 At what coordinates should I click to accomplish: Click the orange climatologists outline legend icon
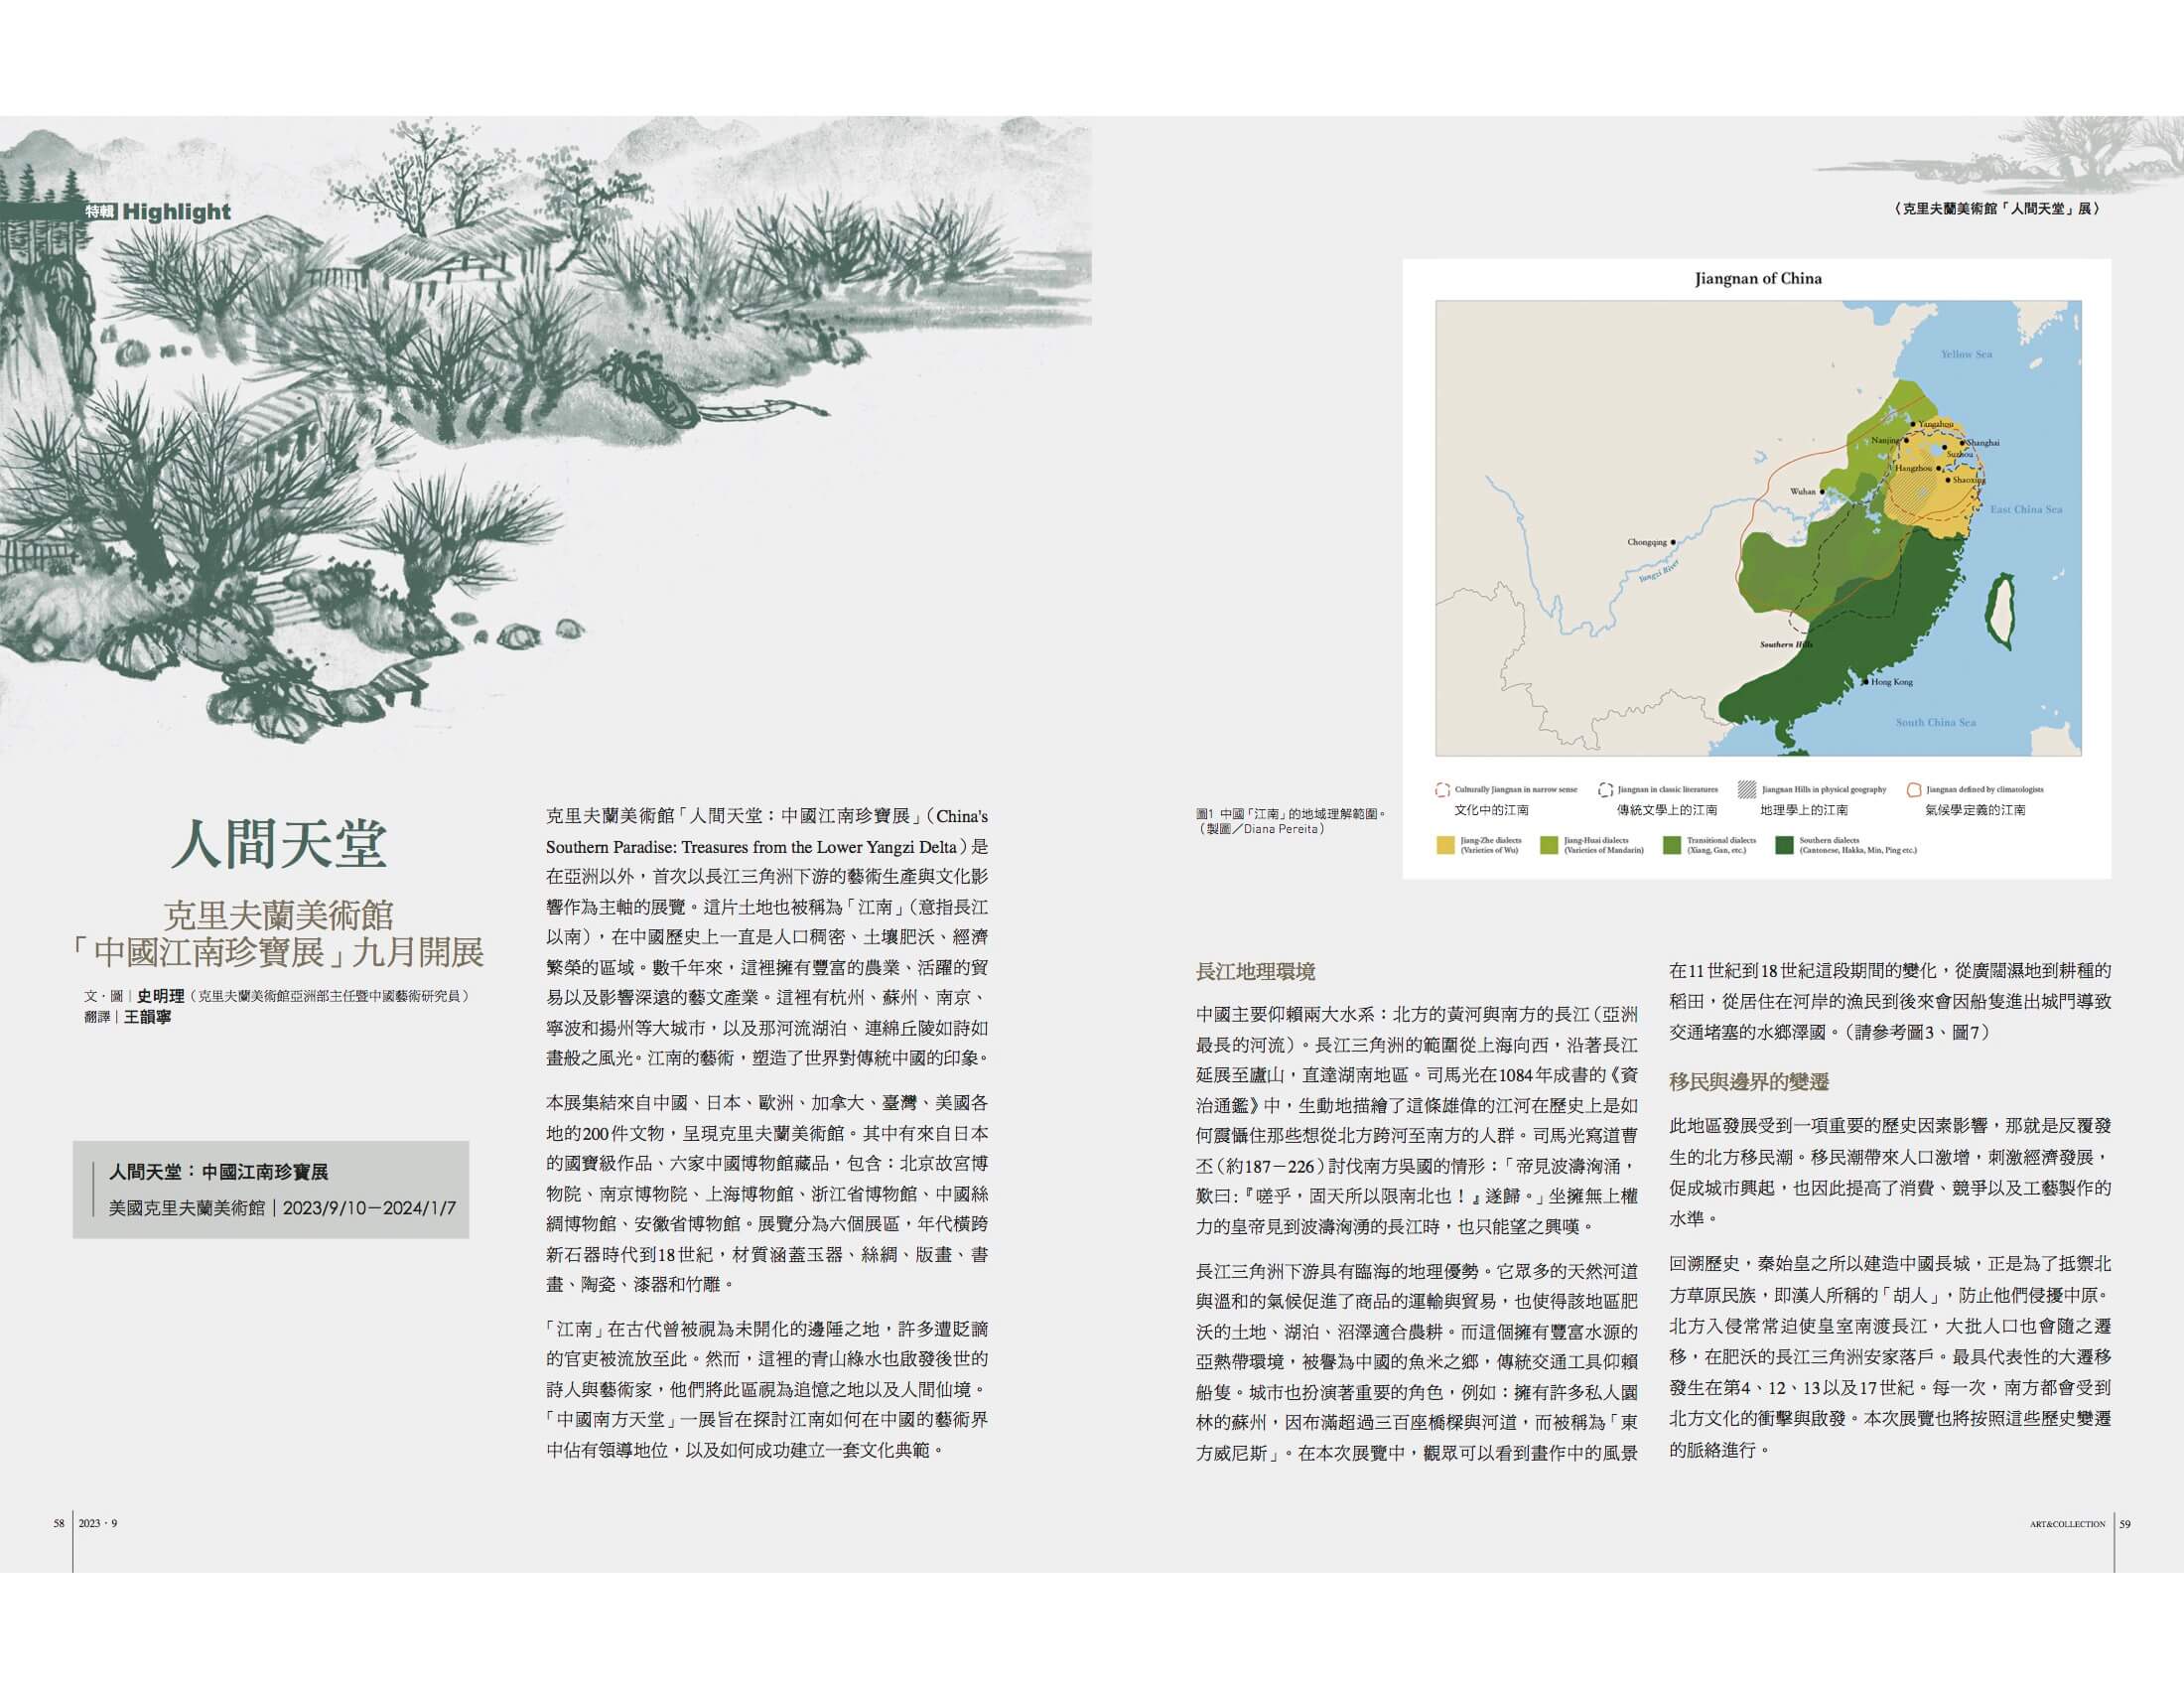coord(1914,790)
